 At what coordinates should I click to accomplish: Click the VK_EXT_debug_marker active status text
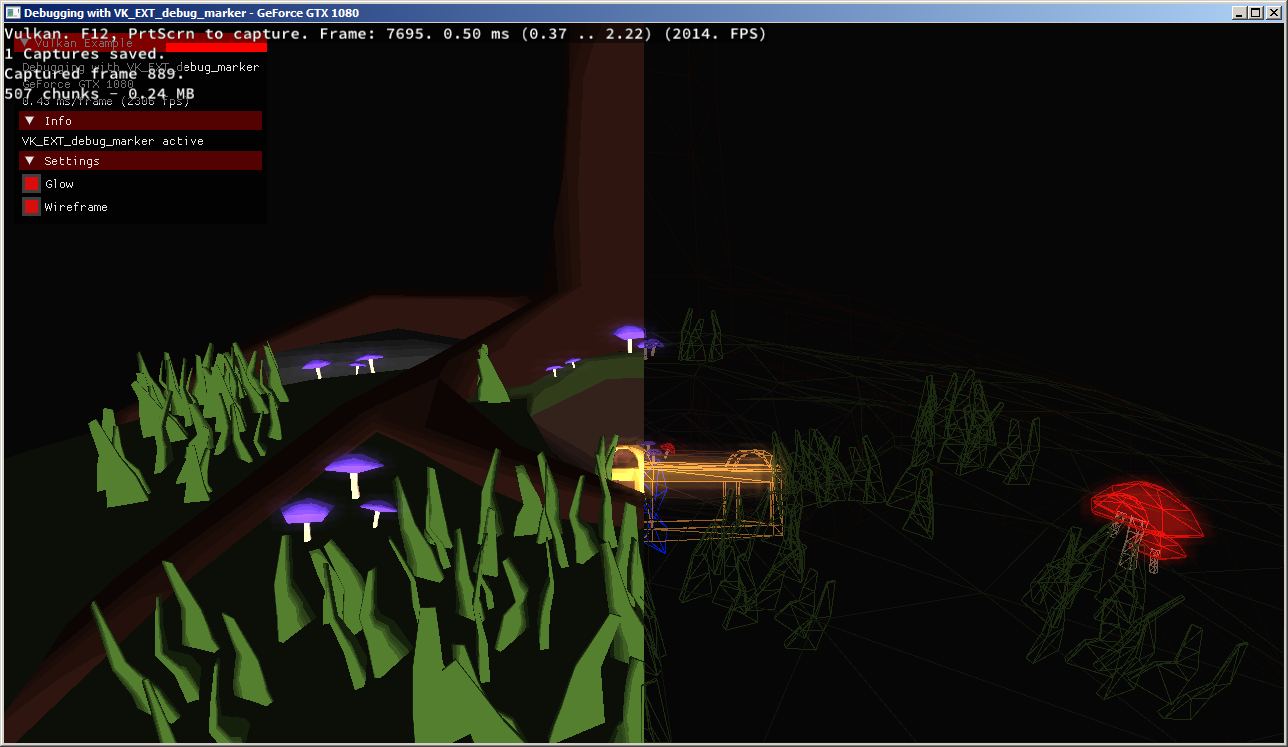pos(113,141)
